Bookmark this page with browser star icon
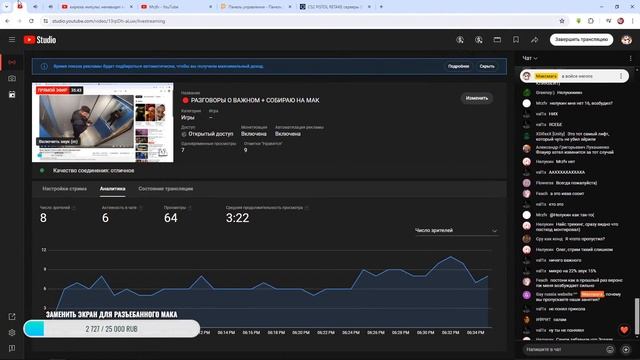This screenshot has width=640, height=360. [x=562, y=21]
